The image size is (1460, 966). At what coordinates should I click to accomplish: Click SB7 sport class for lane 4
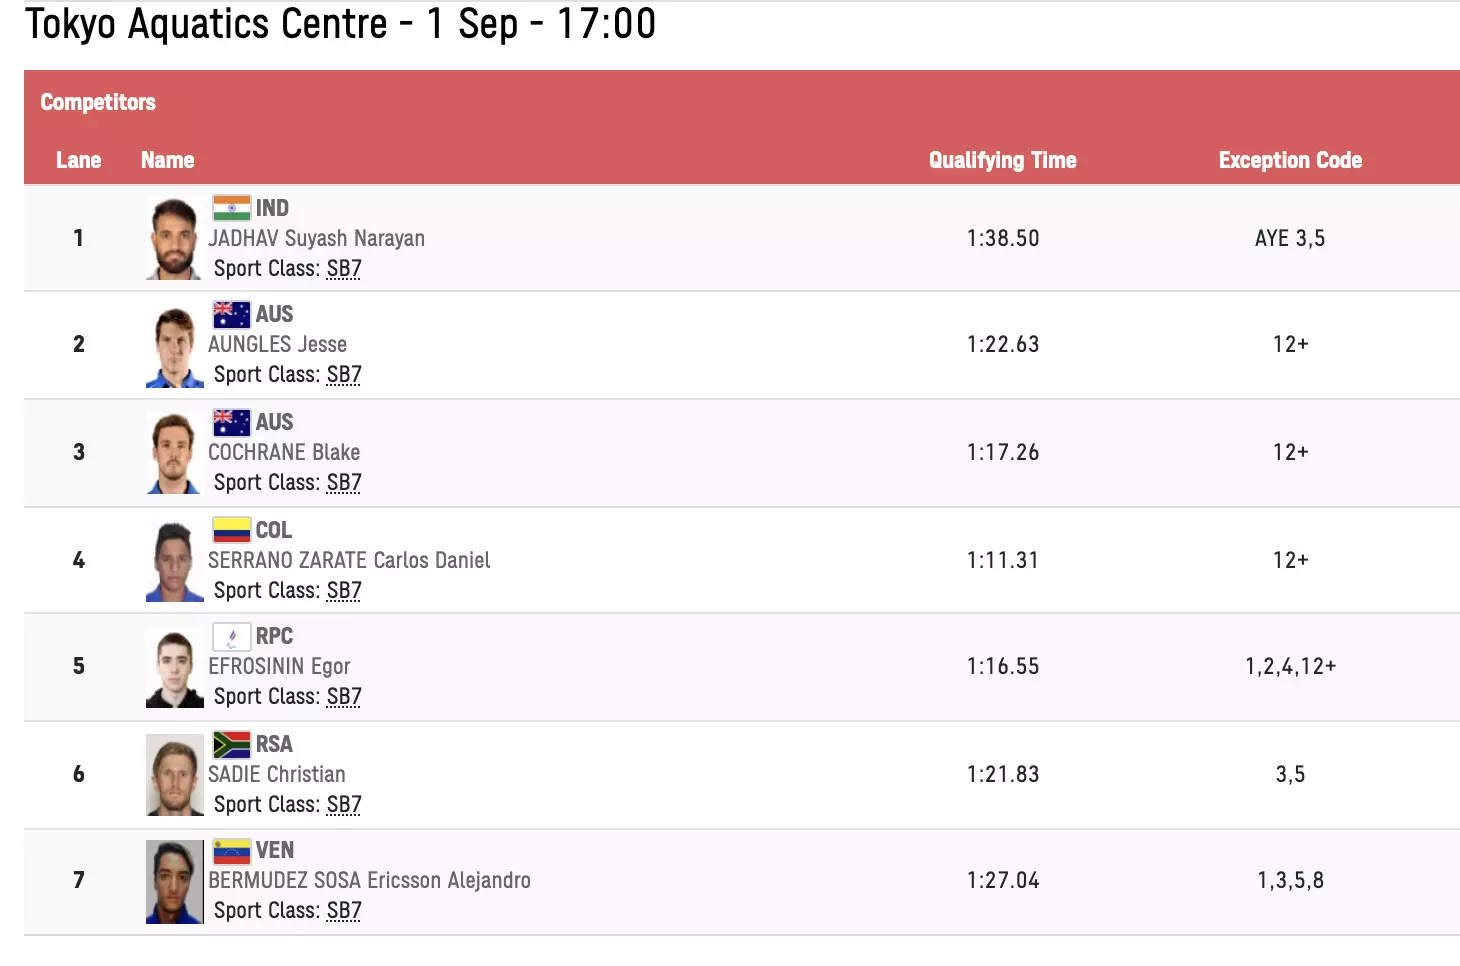(344, 591)
